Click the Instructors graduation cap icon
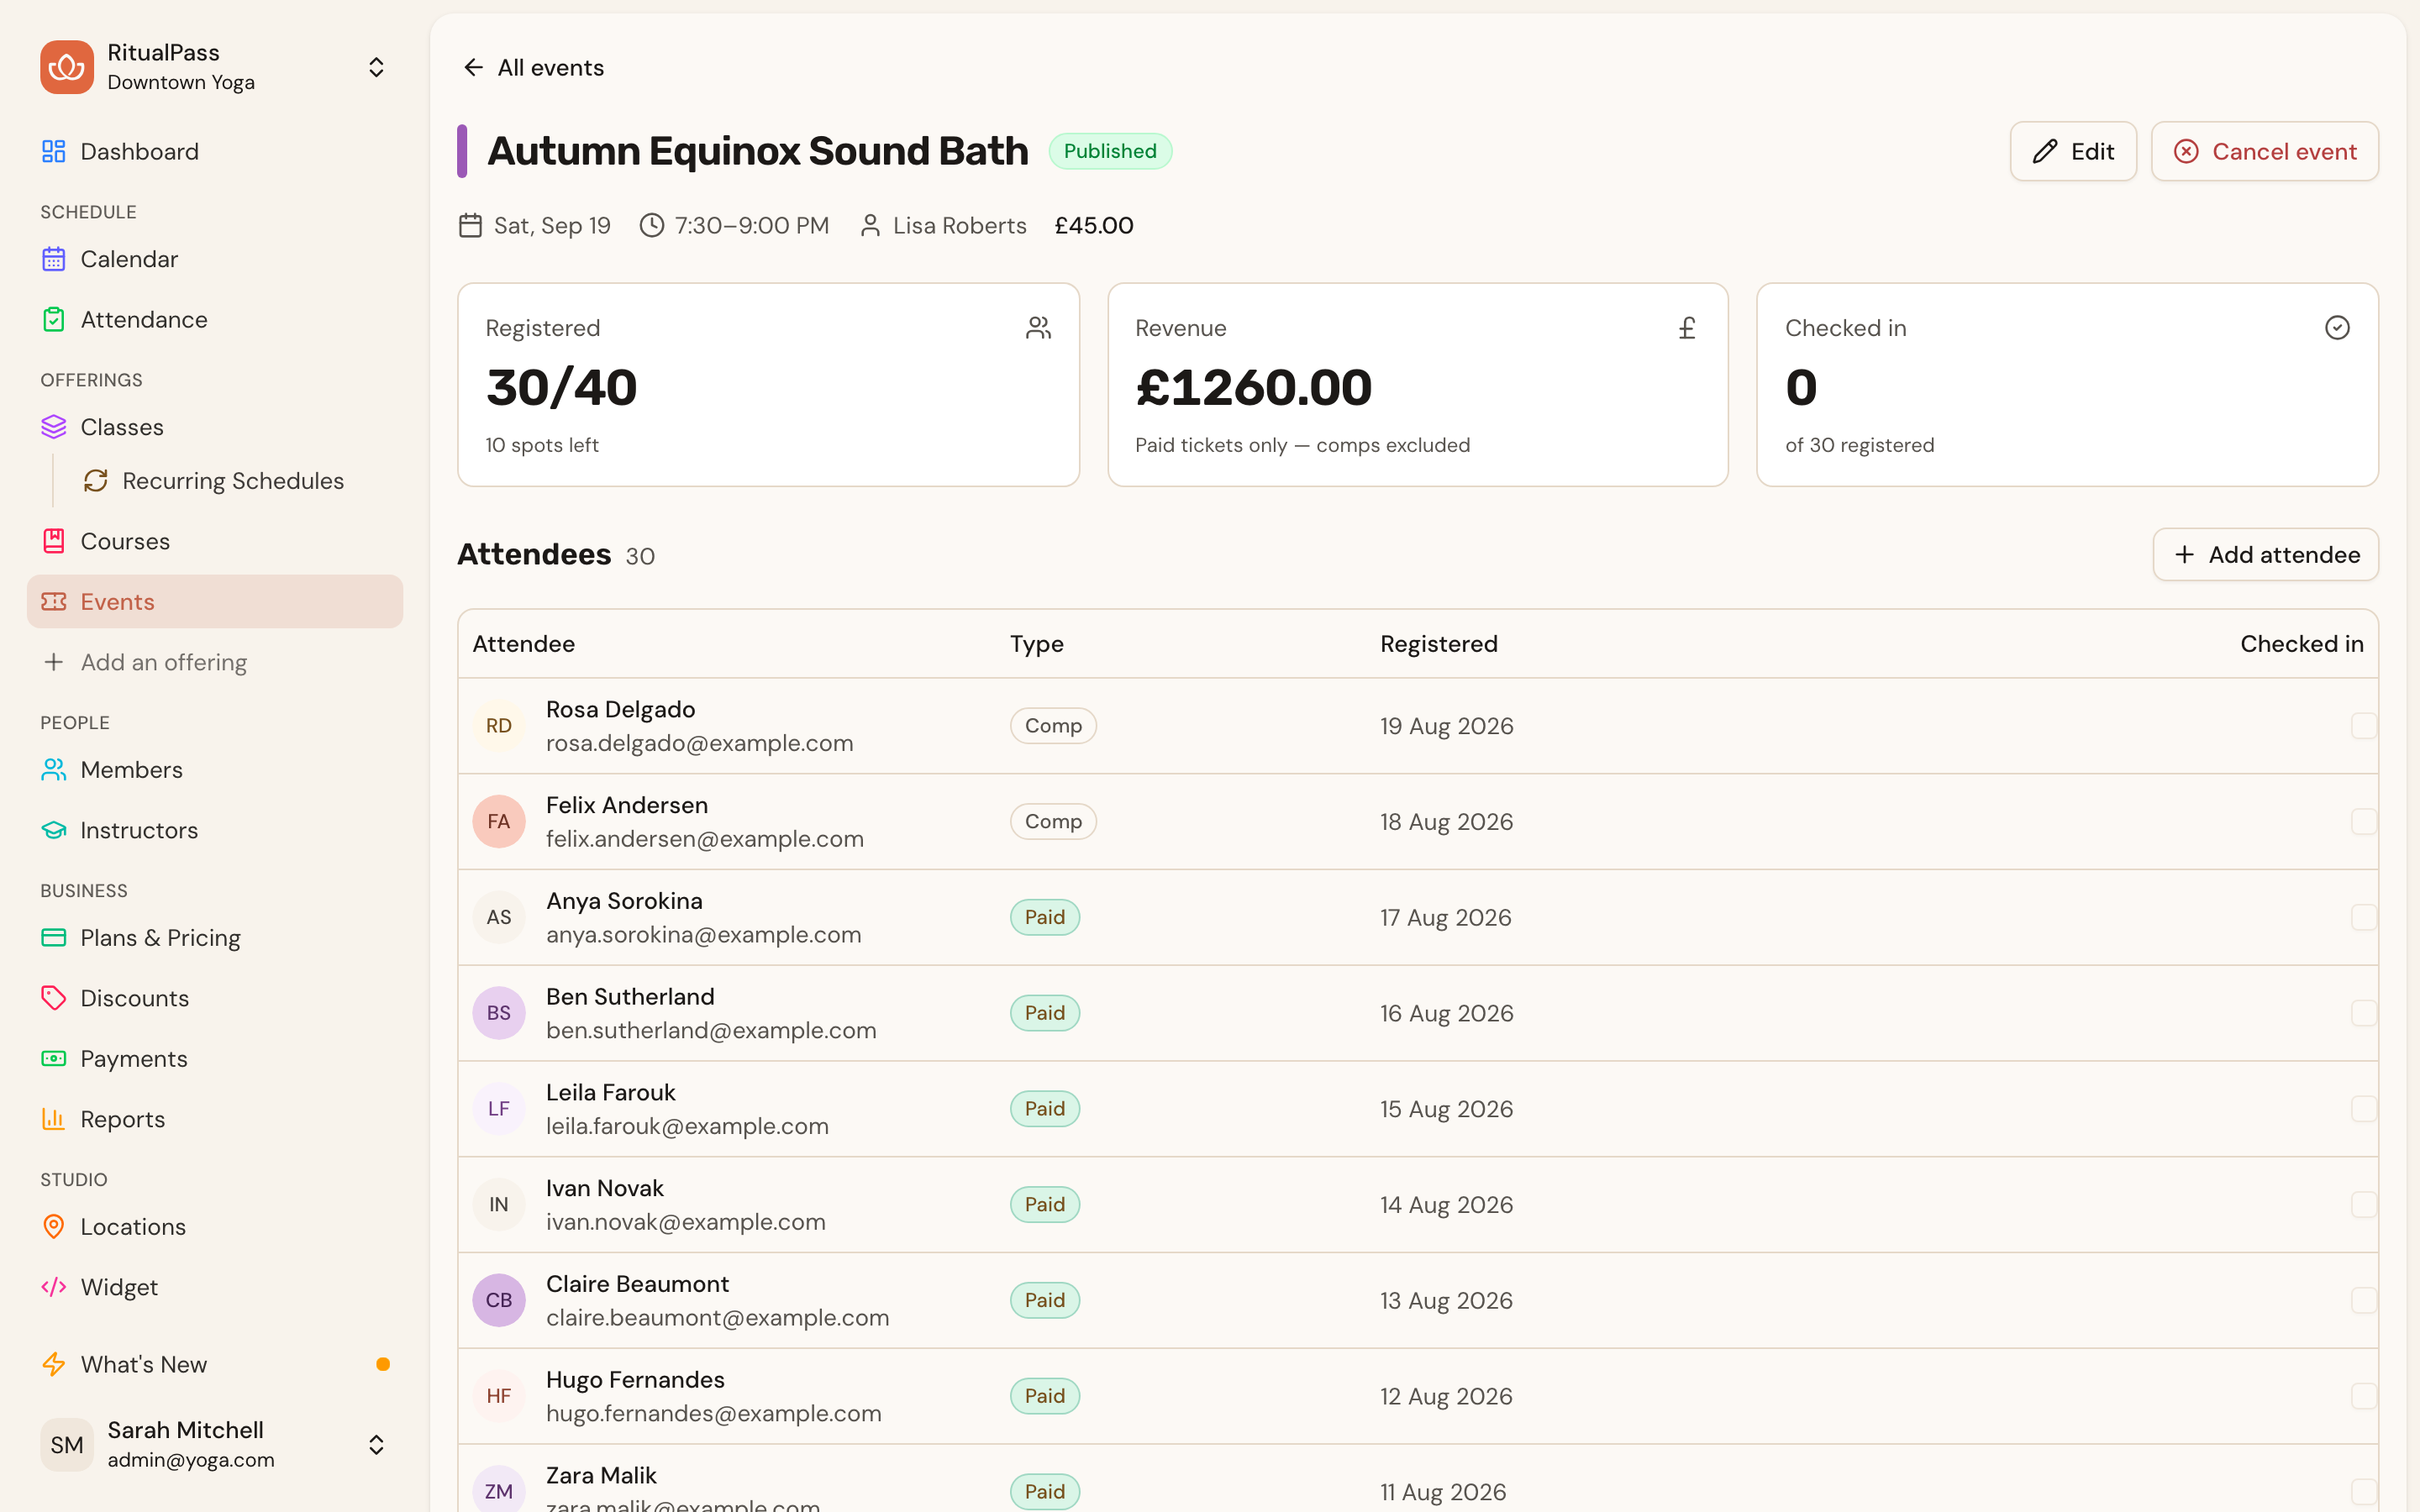 [x=54, y=830]
